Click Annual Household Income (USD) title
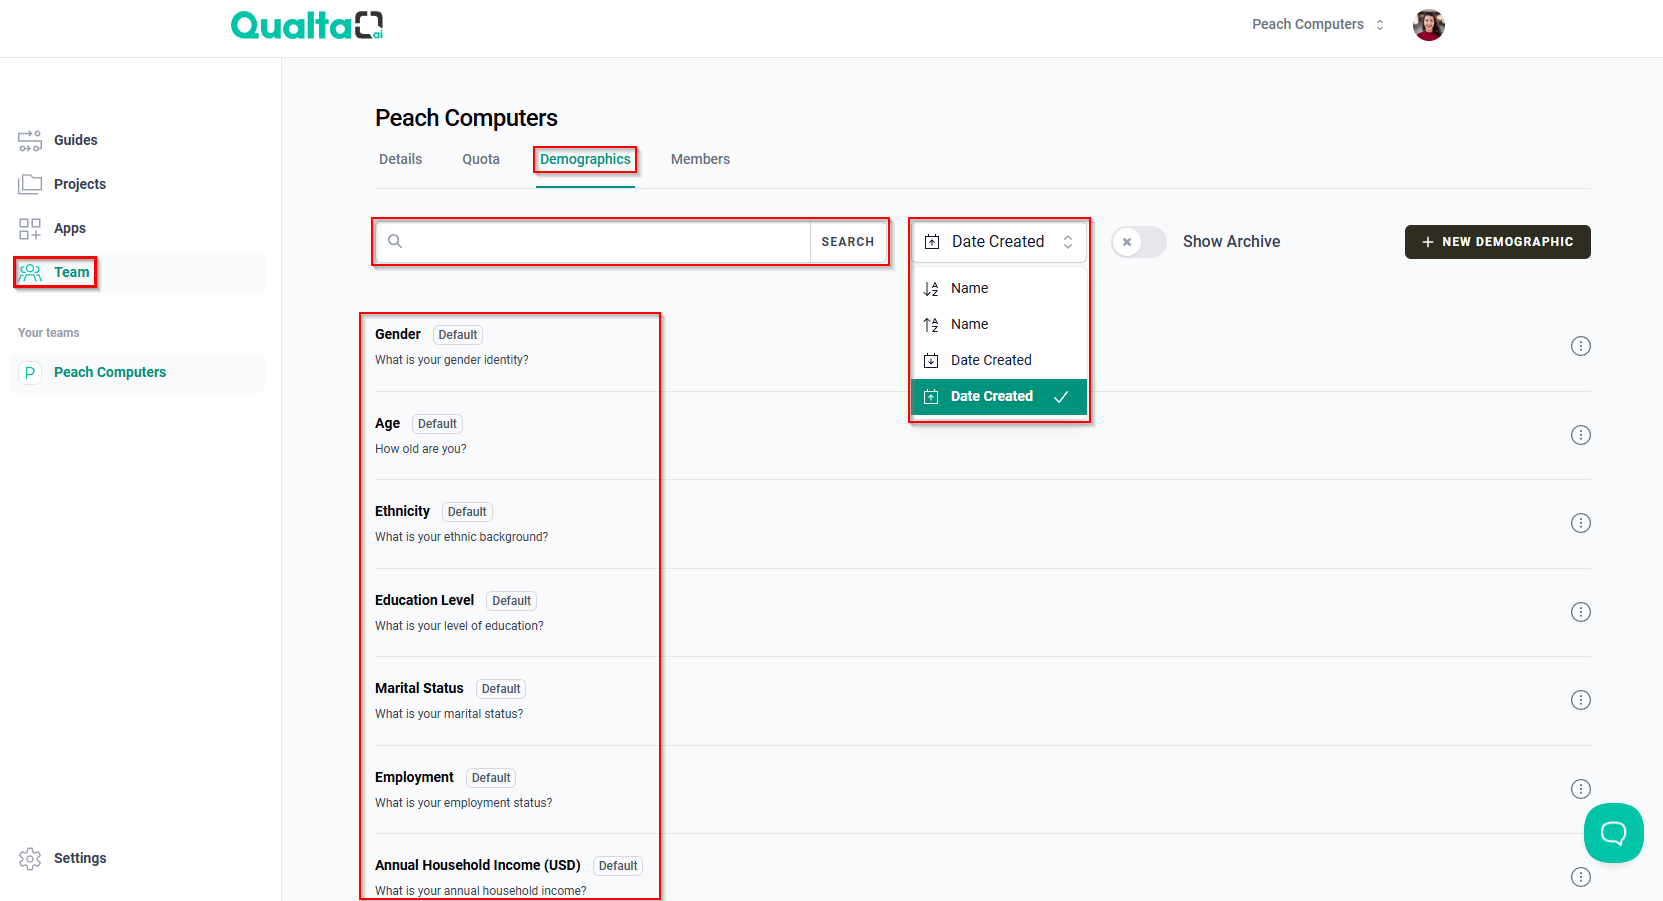1663x901 pixels. [x=478, y=865]
